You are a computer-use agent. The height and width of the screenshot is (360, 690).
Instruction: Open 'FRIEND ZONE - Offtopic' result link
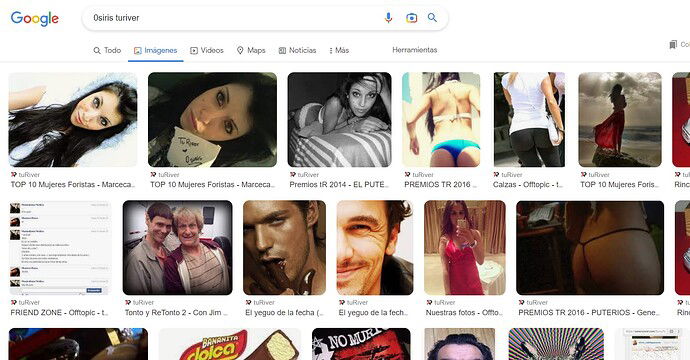[x=59, y=313]
